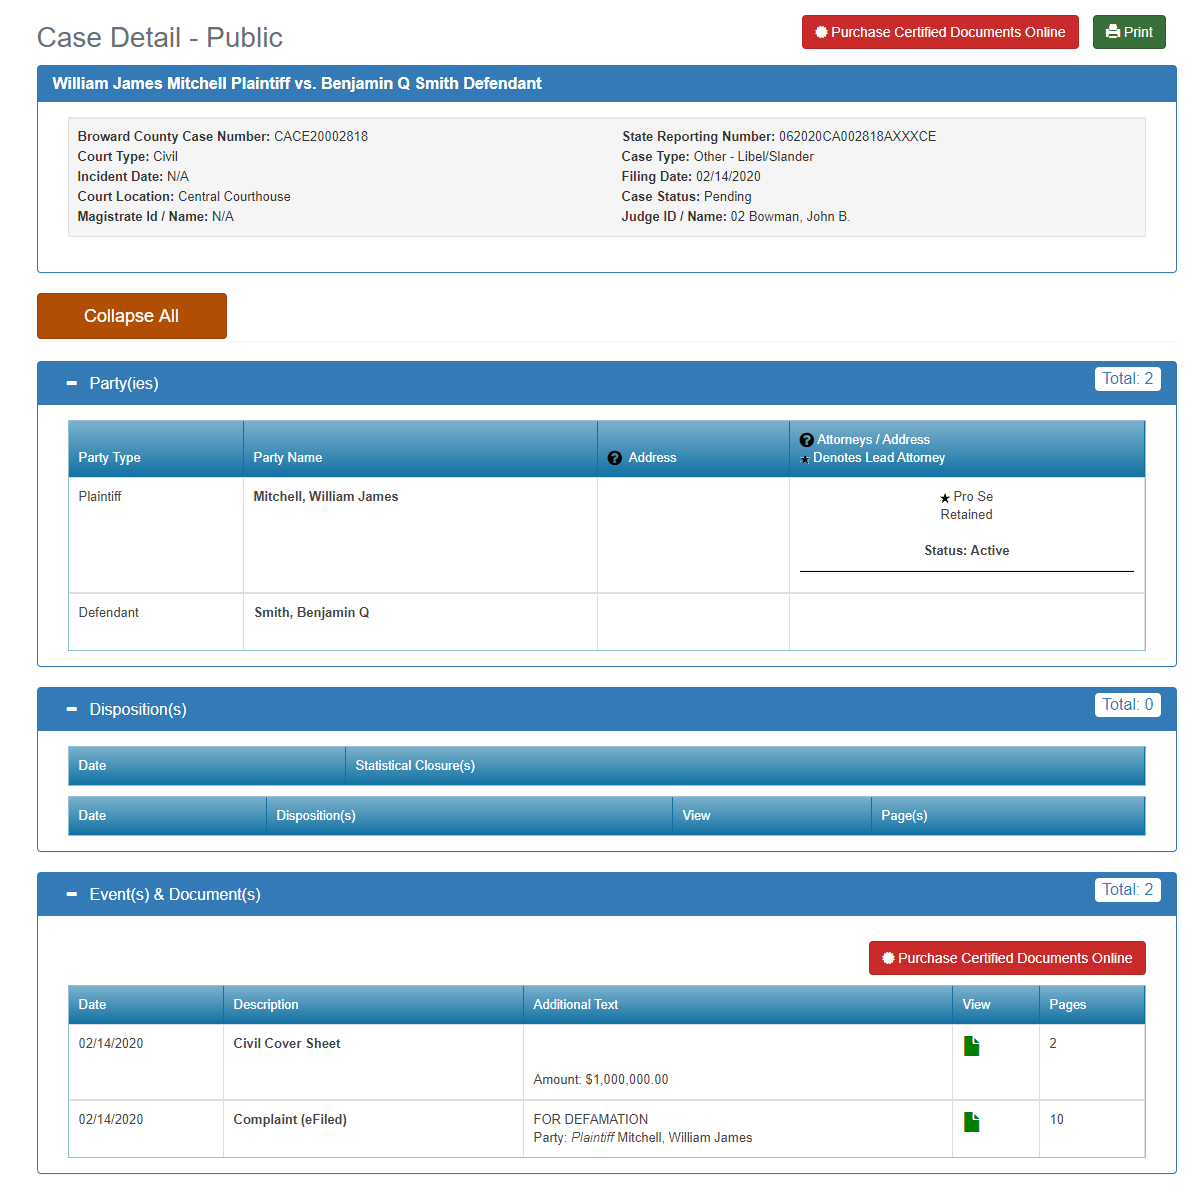The height and width of the screenshot is (1196, 1200).
Task: Click the Address help question mark icon
Action: point(615,458)
